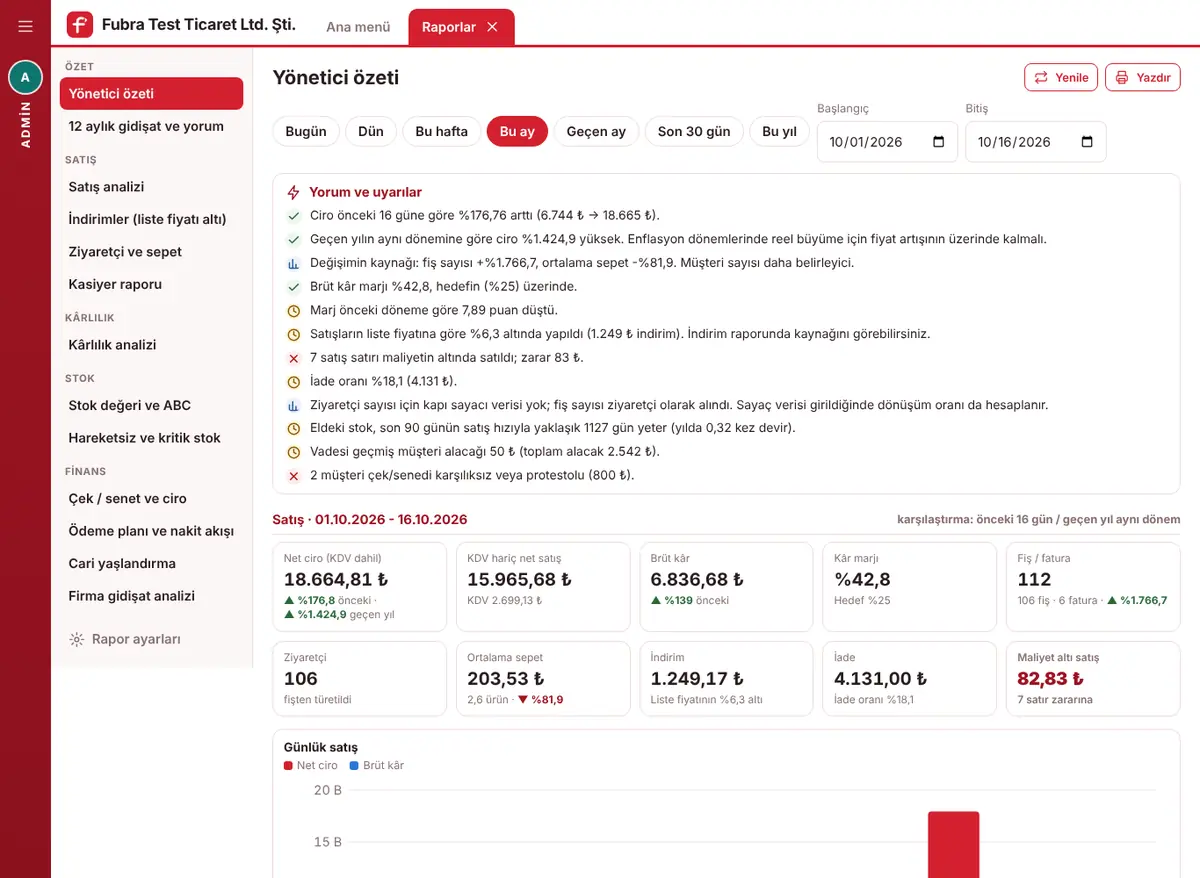
Task: Open Çek / senet ve ciro report
Action: pyautogui.click(x=151, y=498)
